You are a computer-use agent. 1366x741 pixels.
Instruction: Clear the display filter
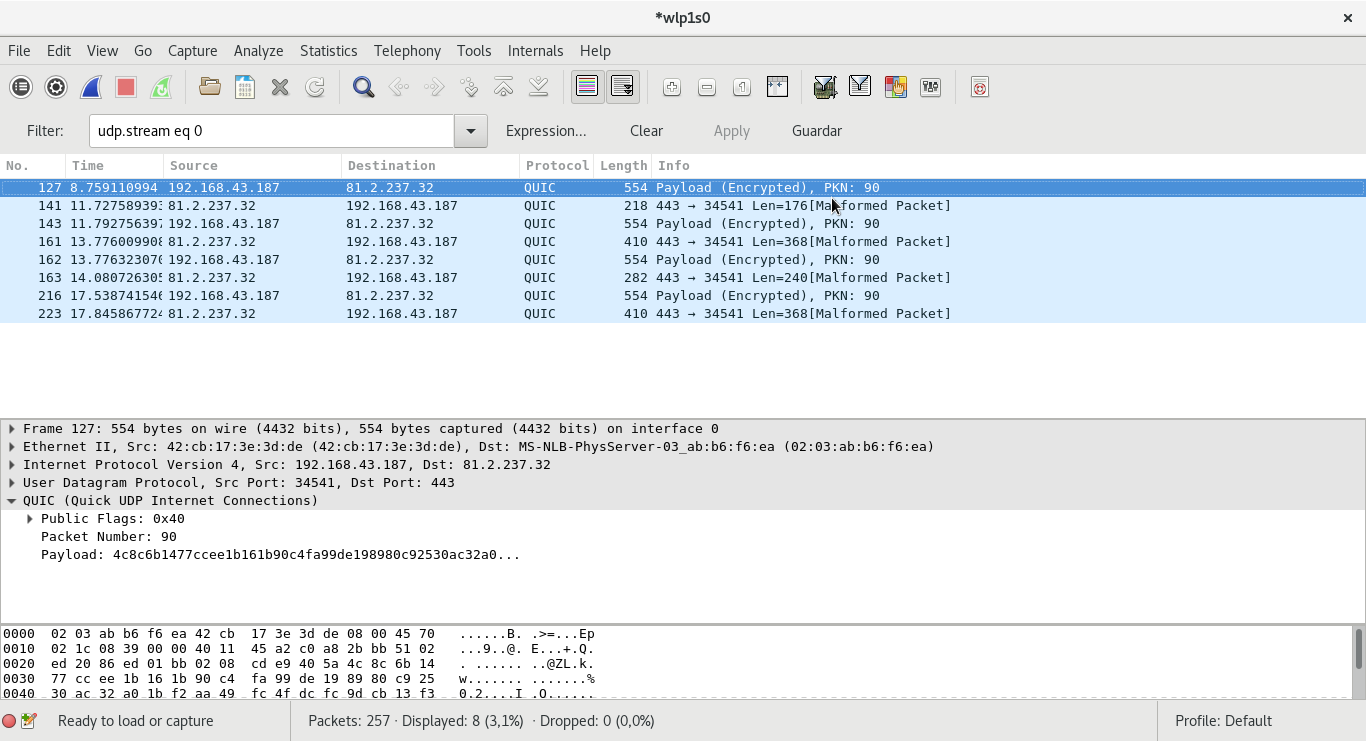(x=646, y=131)
